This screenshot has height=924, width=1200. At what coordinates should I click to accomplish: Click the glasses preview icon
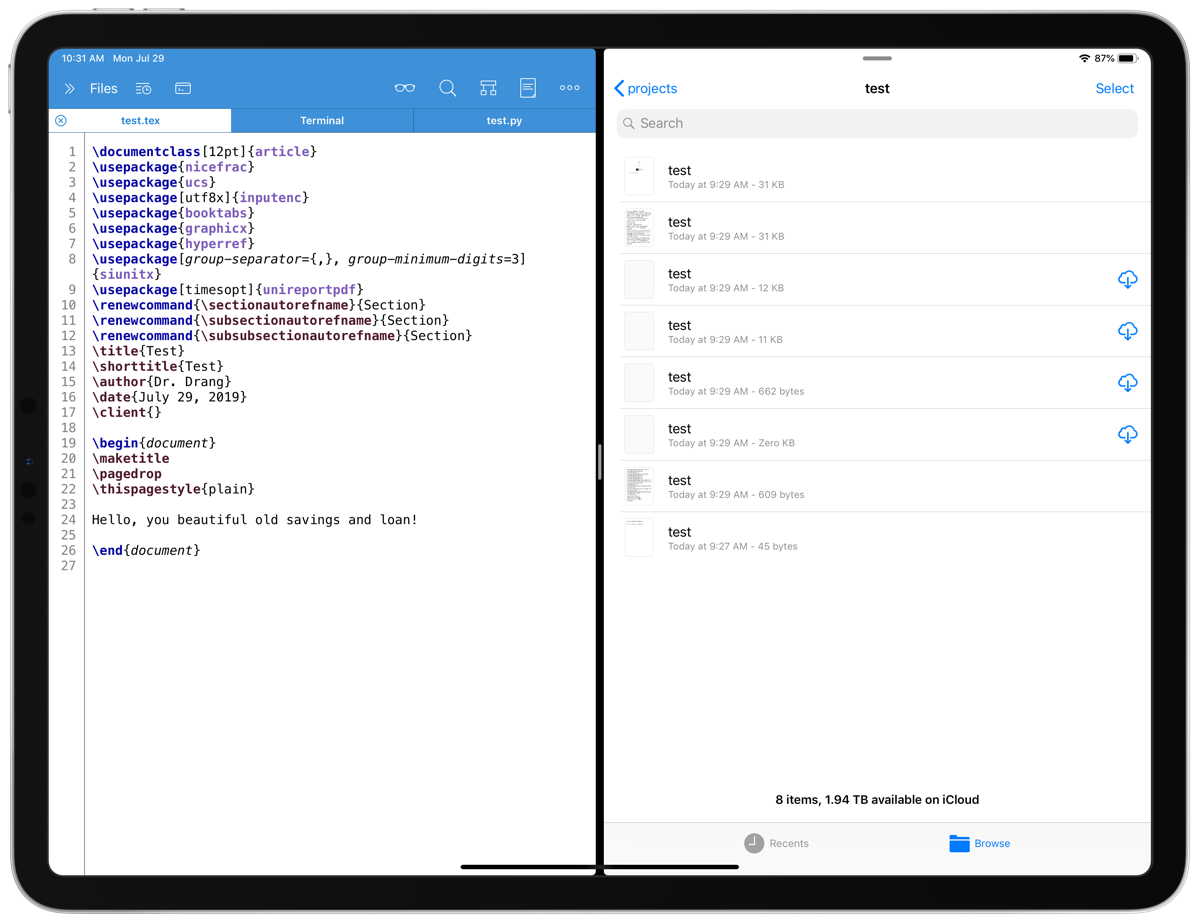[405, 88]
